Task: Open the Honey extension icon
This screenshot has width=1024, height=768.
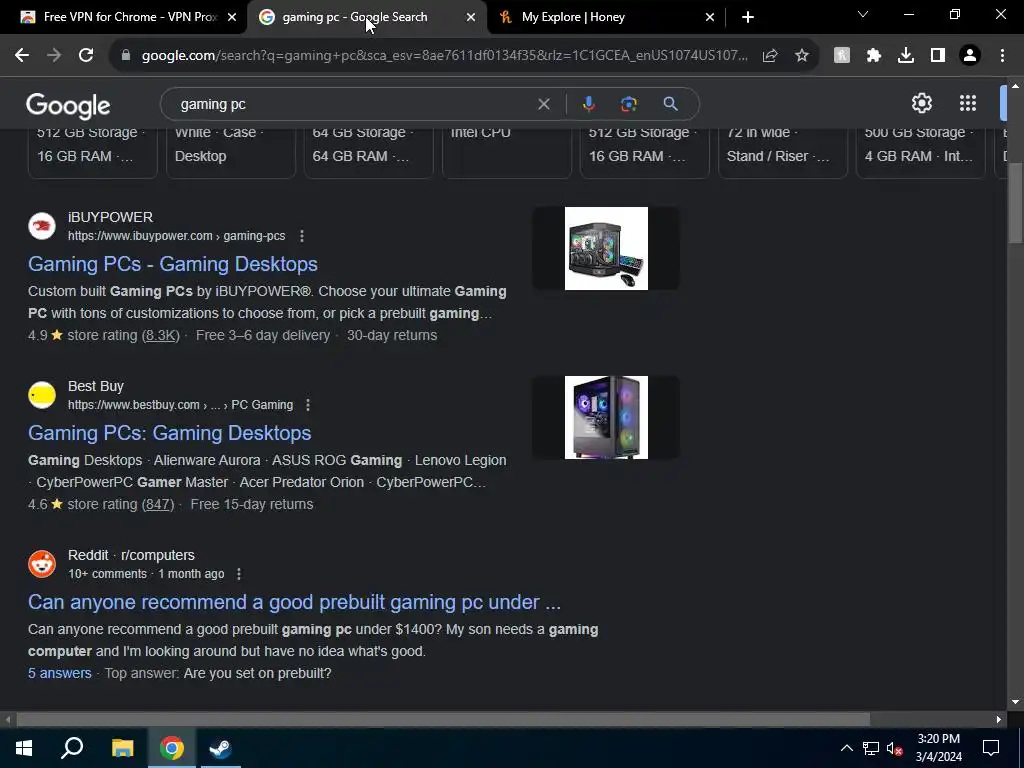Action: point(842,56)
